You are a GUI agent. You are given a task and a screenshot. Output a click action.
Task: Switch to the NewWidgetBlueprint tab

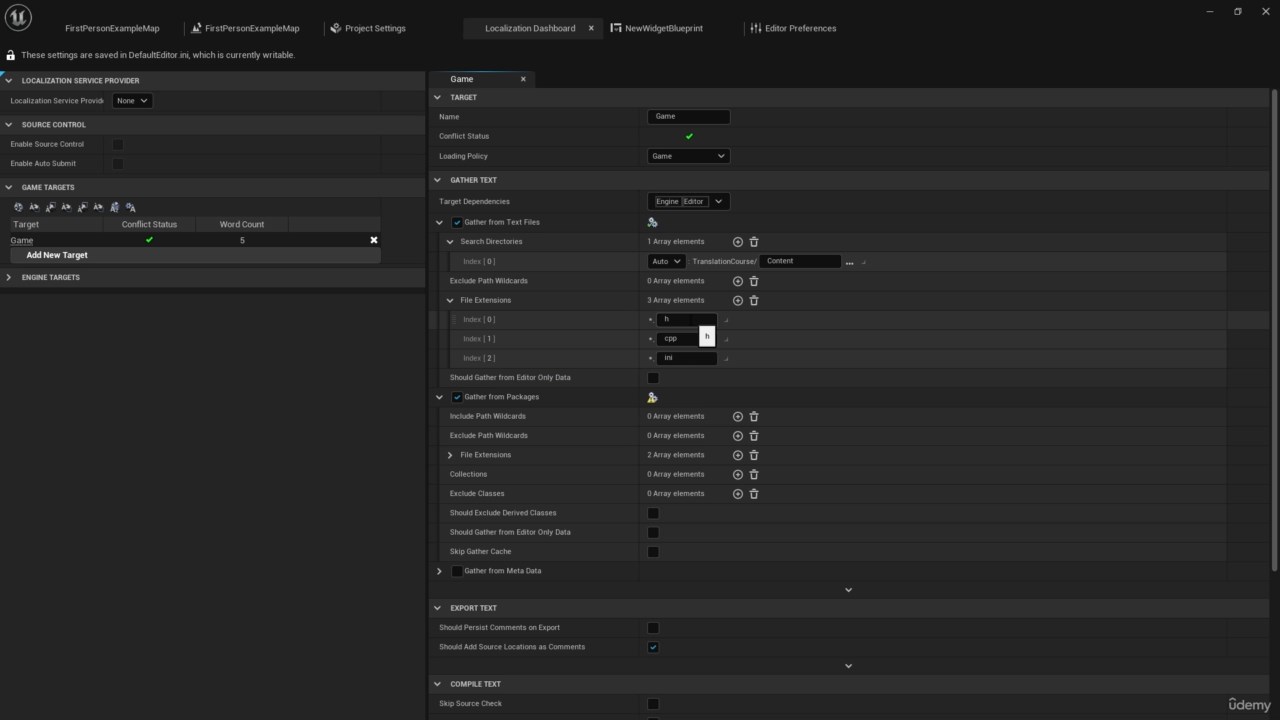[662, 28]
